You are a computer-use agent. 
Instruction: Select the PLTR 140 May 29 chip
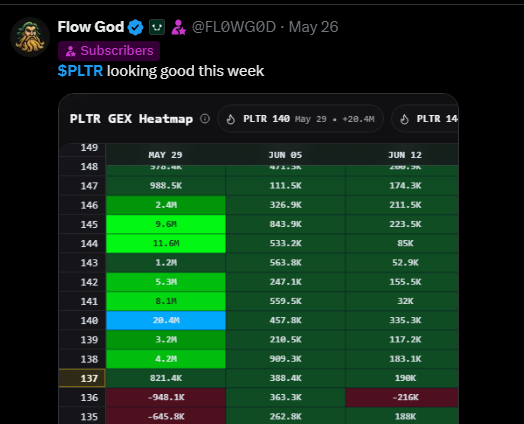(x=300, y=119)
